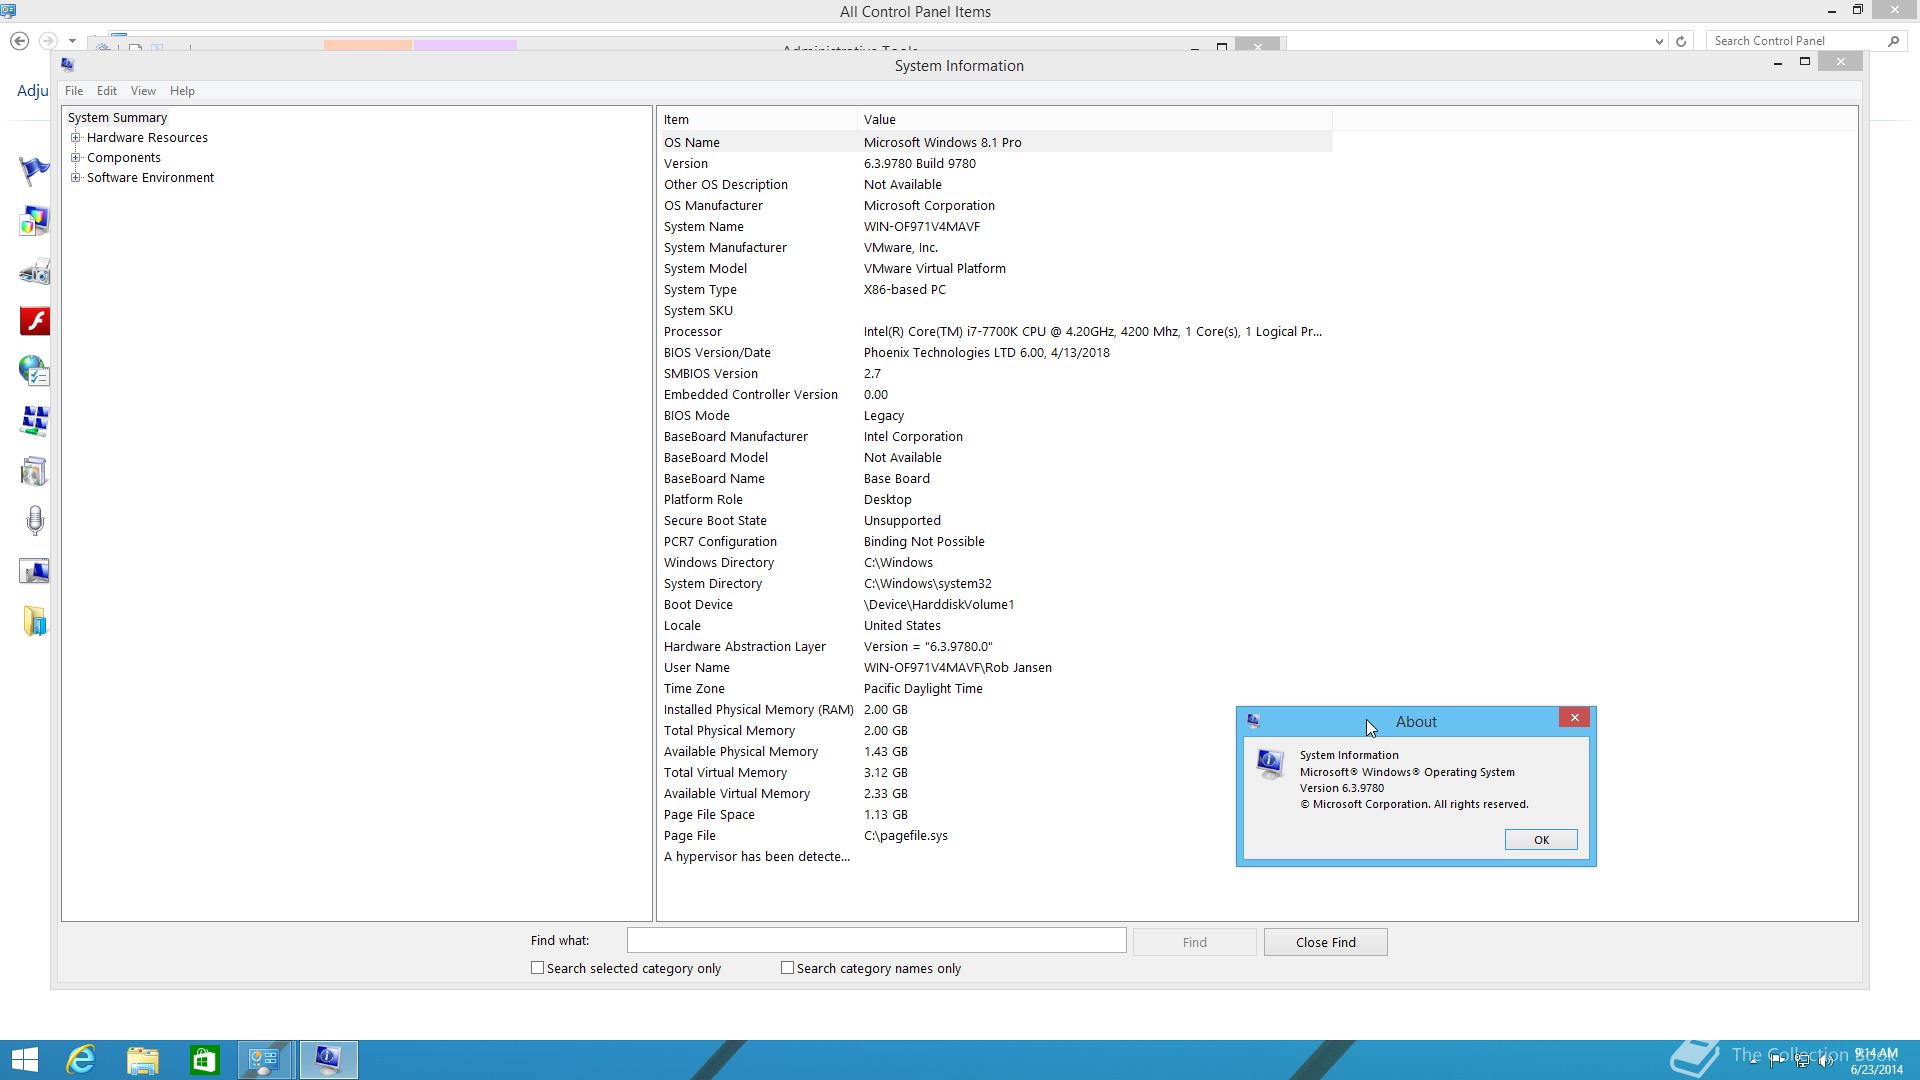Switch to System Information taskbar button
Viewport: 1920px width, 1080px height.
pos(328,1059)
